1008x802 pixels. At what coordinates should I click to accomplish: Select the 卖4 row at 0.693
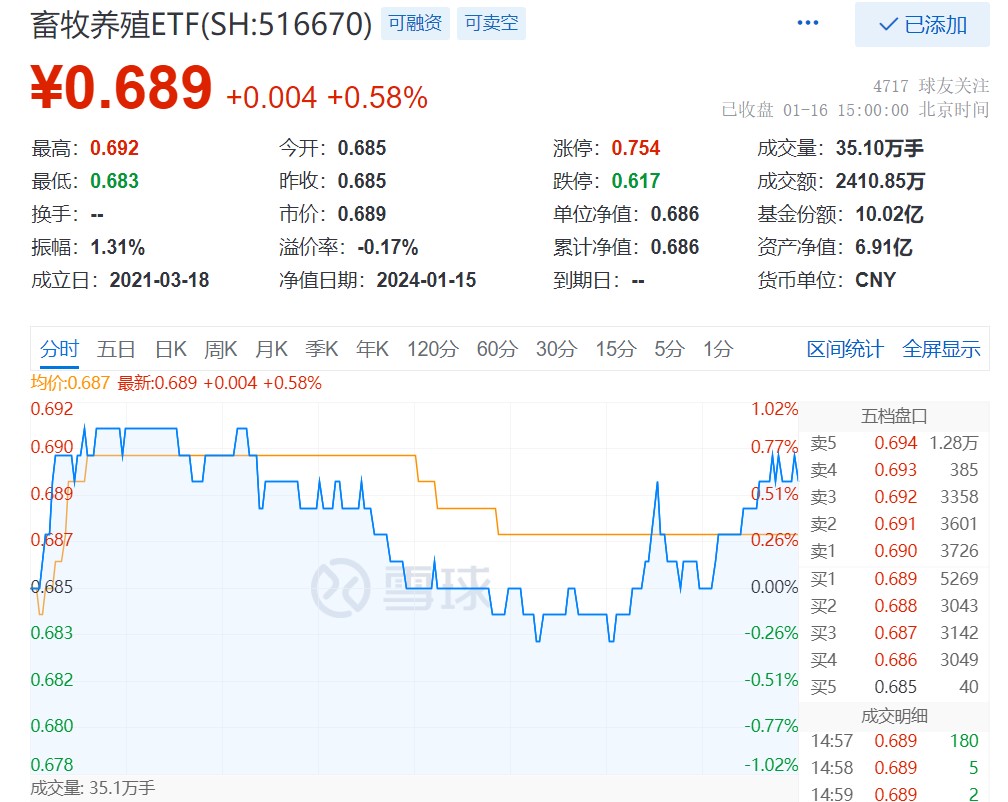tap(894, 470)
